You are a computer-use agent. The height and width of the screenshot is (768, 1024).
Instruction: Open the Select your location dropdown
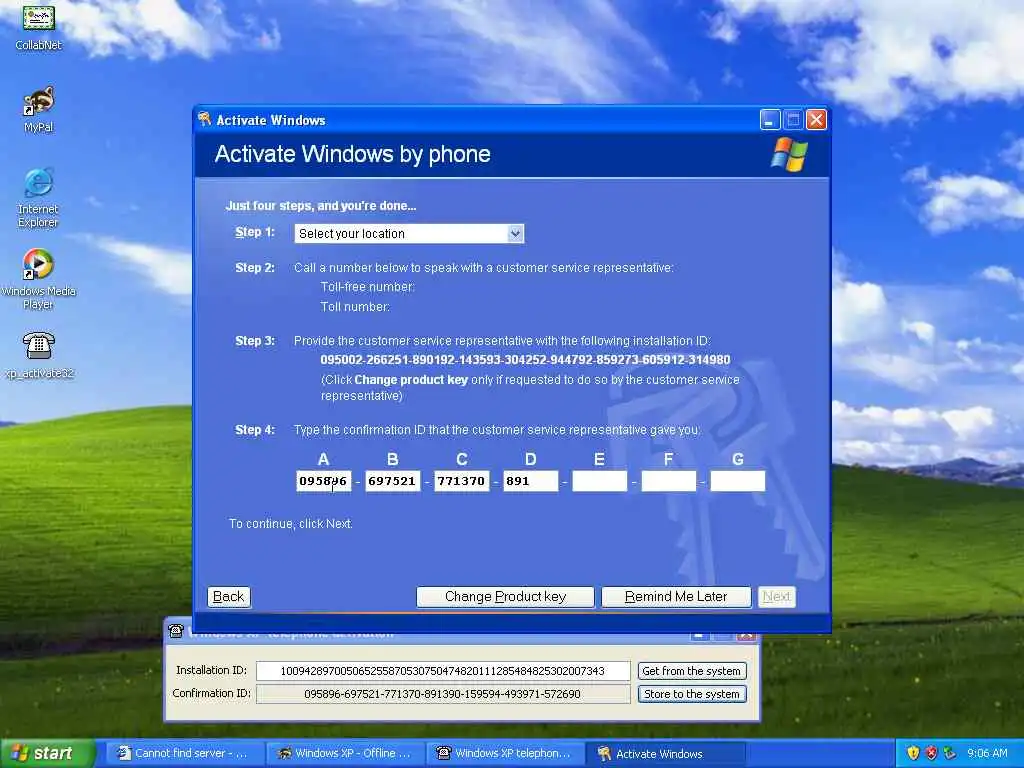point(409,234)
